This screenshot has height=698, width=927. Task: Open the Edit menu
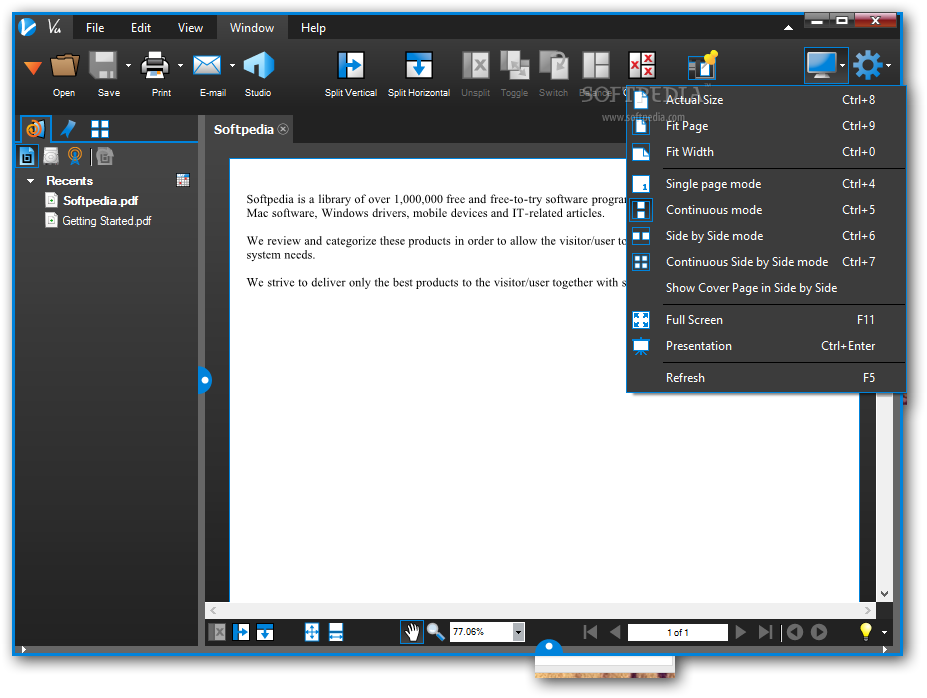click(141, 28)
